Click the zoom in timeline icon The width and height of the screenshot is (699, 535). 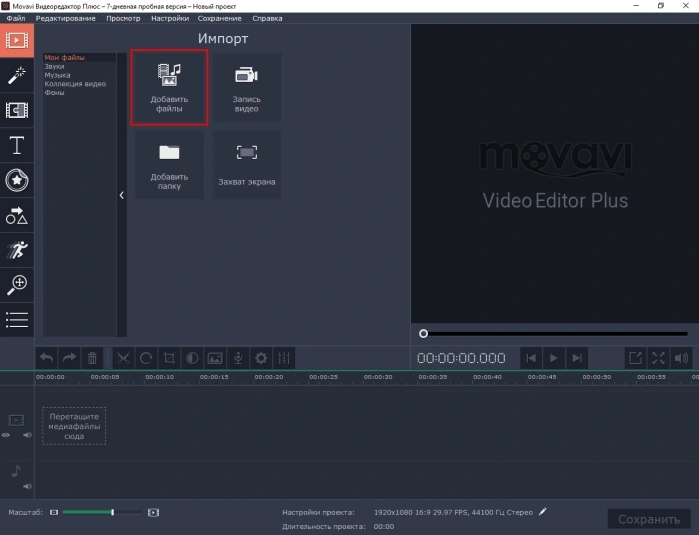(153, 513)
